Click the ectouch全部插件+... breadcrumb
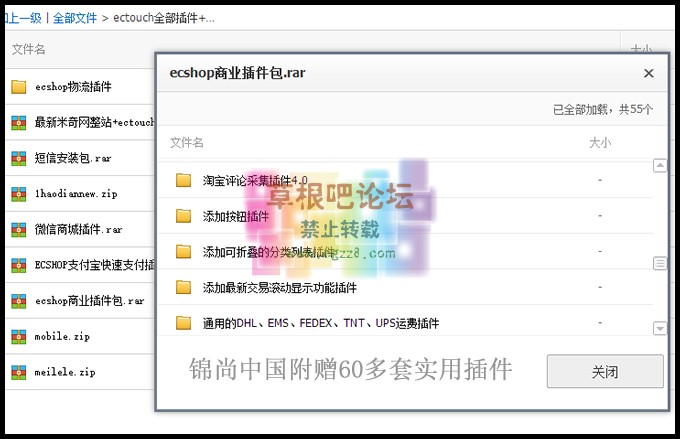The height and width of the screenshot is (439, 680). (x=164, y=18)
